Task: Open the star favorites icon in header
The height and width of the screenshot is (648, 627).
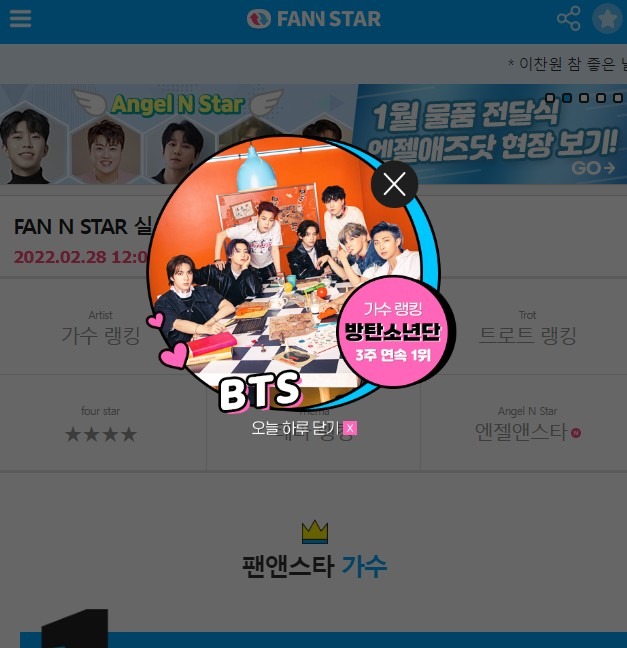Action: [x=607, y=19]
